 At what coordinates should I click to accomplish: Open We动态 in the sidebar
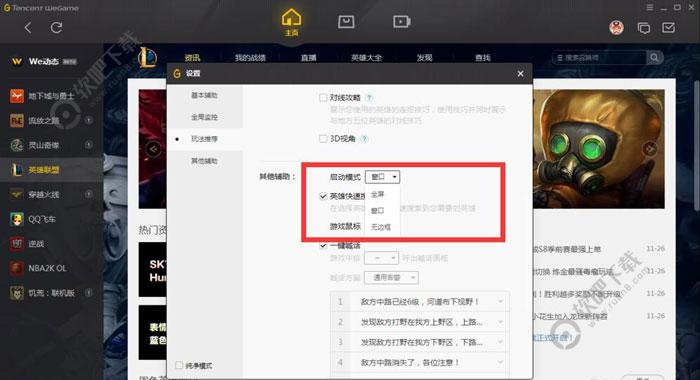click(x=44, y=61)
